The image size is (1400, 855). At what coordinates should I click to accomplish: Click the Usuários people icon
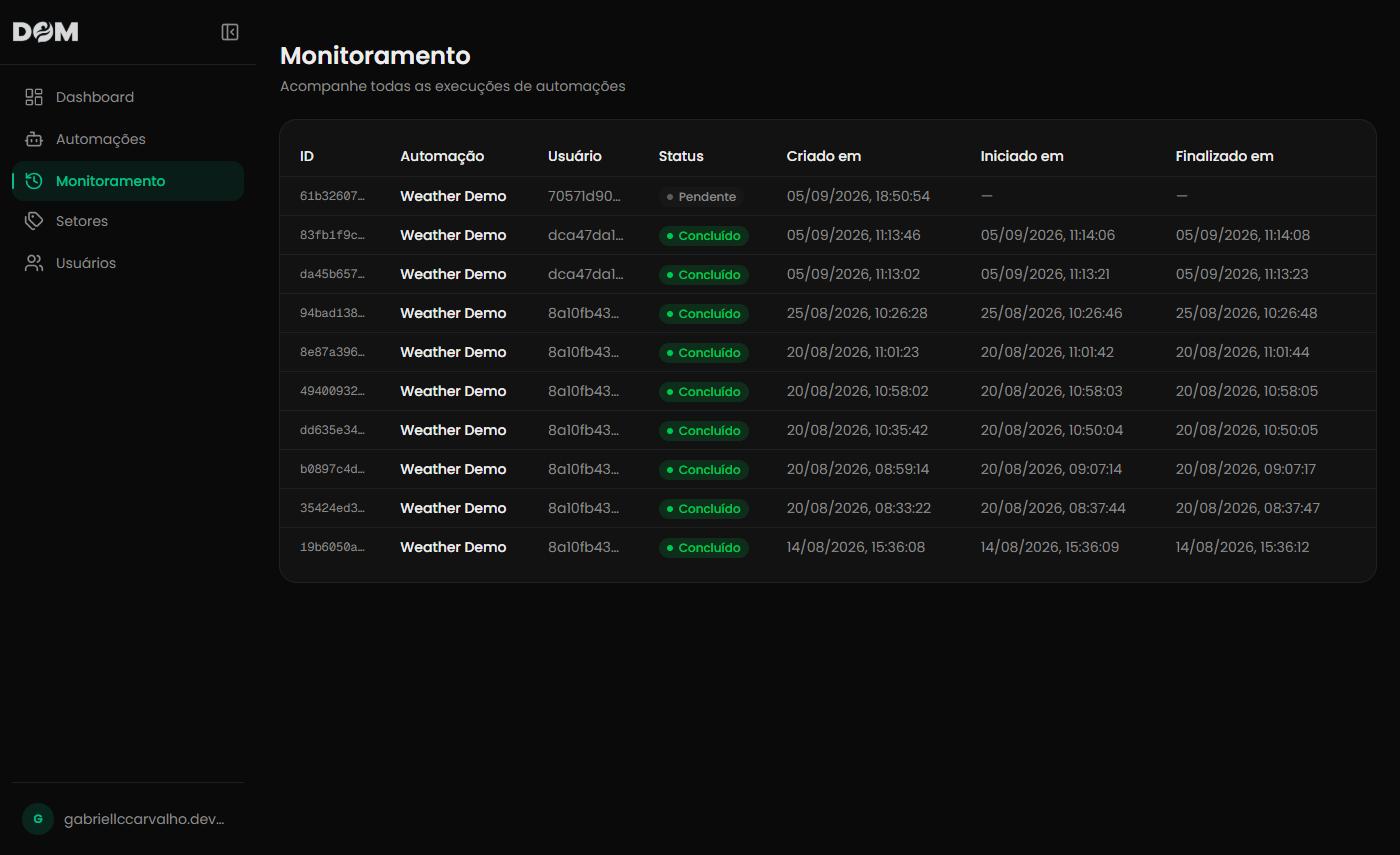[34, 263]
